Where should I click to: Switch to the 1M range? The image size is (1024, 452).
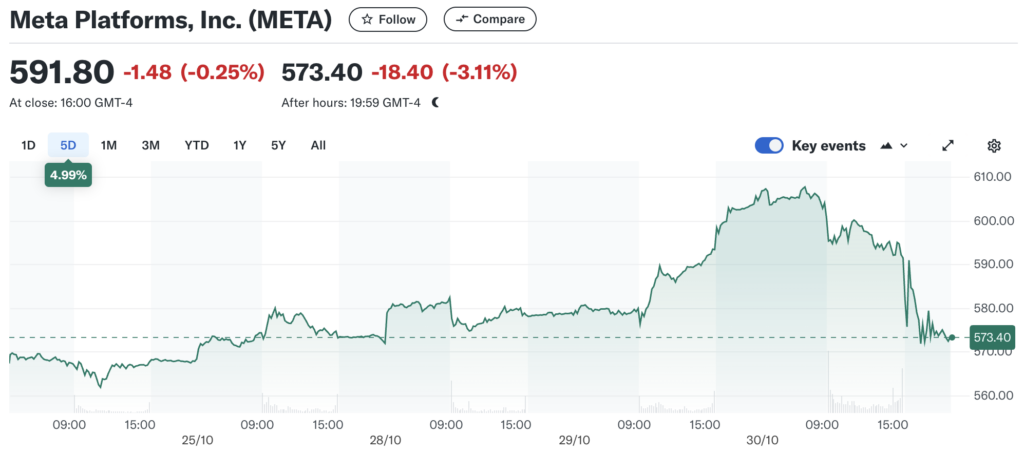109,146
